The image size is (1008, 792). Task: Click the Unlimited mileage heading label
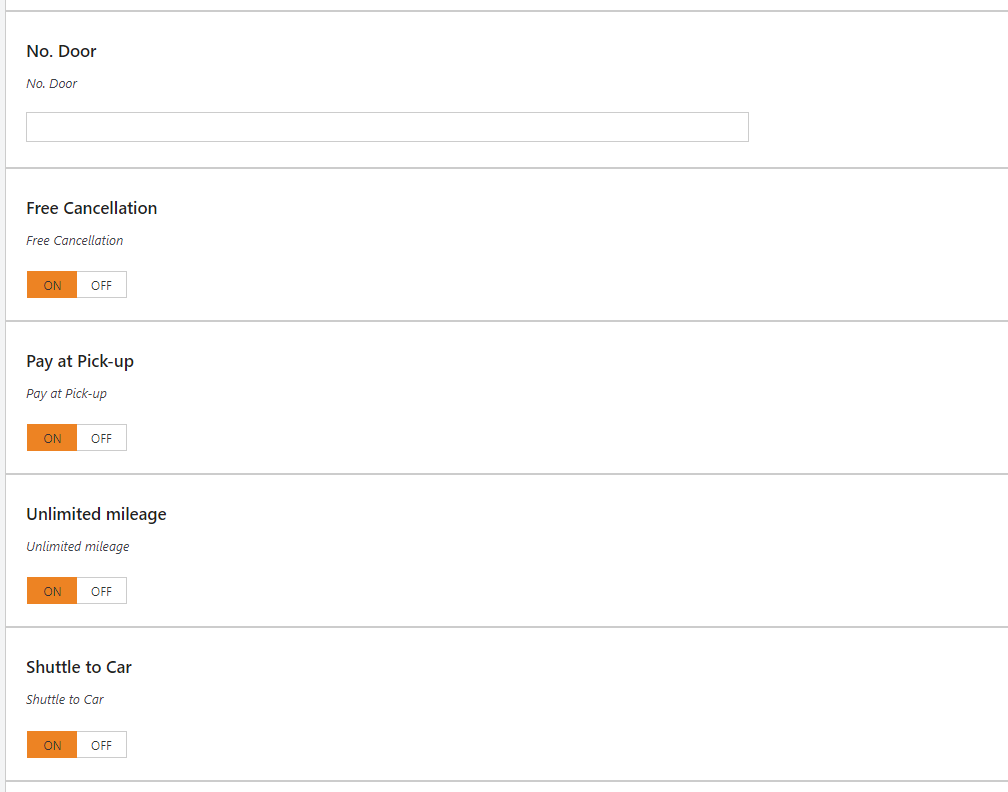pyautogui.click(x=96, y=514)
